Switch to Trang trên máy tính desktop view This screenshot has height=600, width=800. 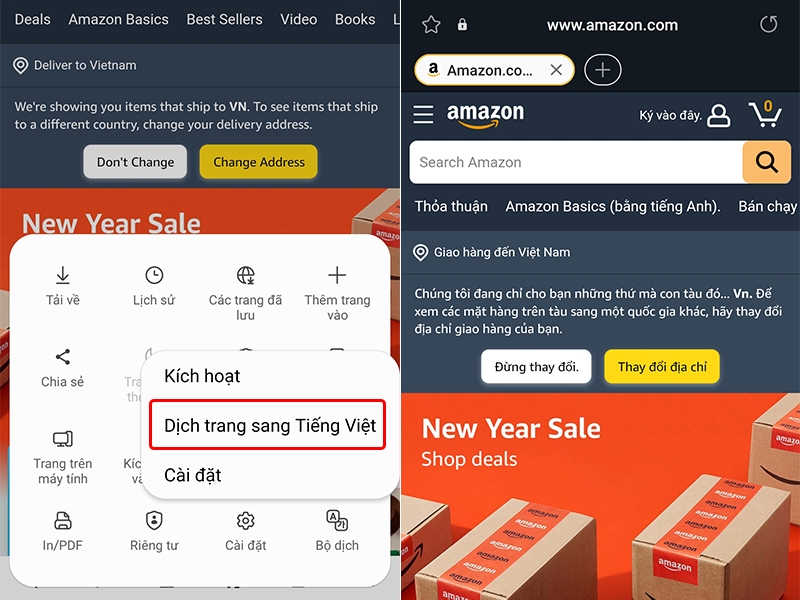pyautogui.click(x=63, y=439)
